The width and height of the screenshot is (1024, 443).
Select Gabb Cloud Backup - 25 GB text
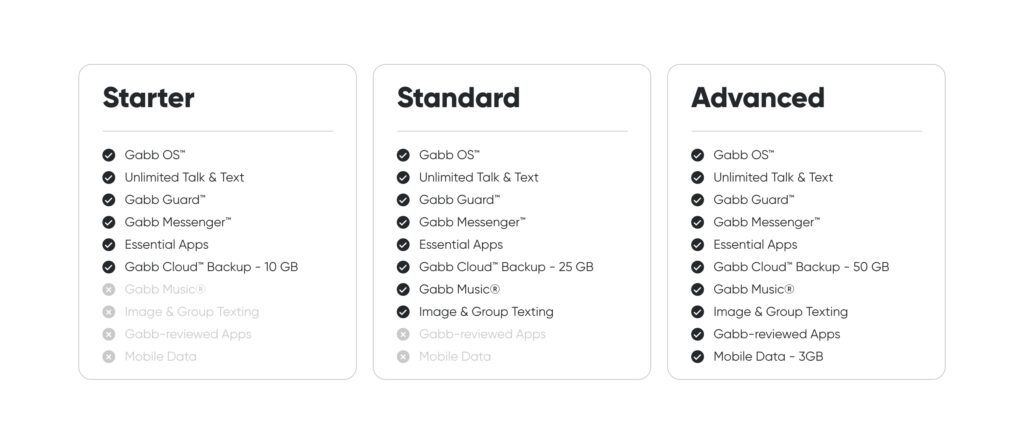[506, 267]
